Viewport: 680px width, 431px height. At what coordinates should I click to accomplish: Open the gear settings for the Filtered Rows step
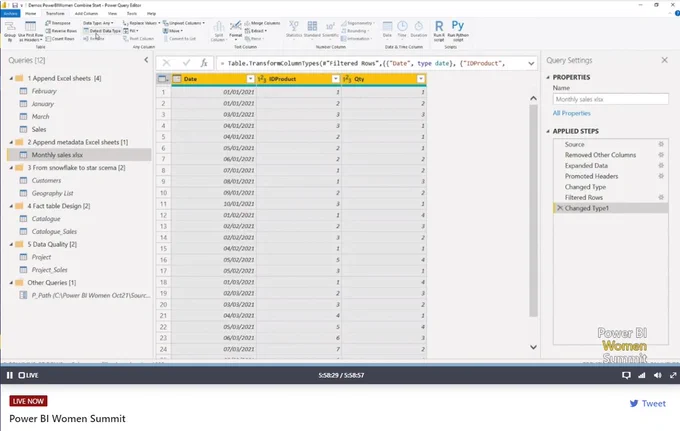pyautogui.click(x=661, y=197)
